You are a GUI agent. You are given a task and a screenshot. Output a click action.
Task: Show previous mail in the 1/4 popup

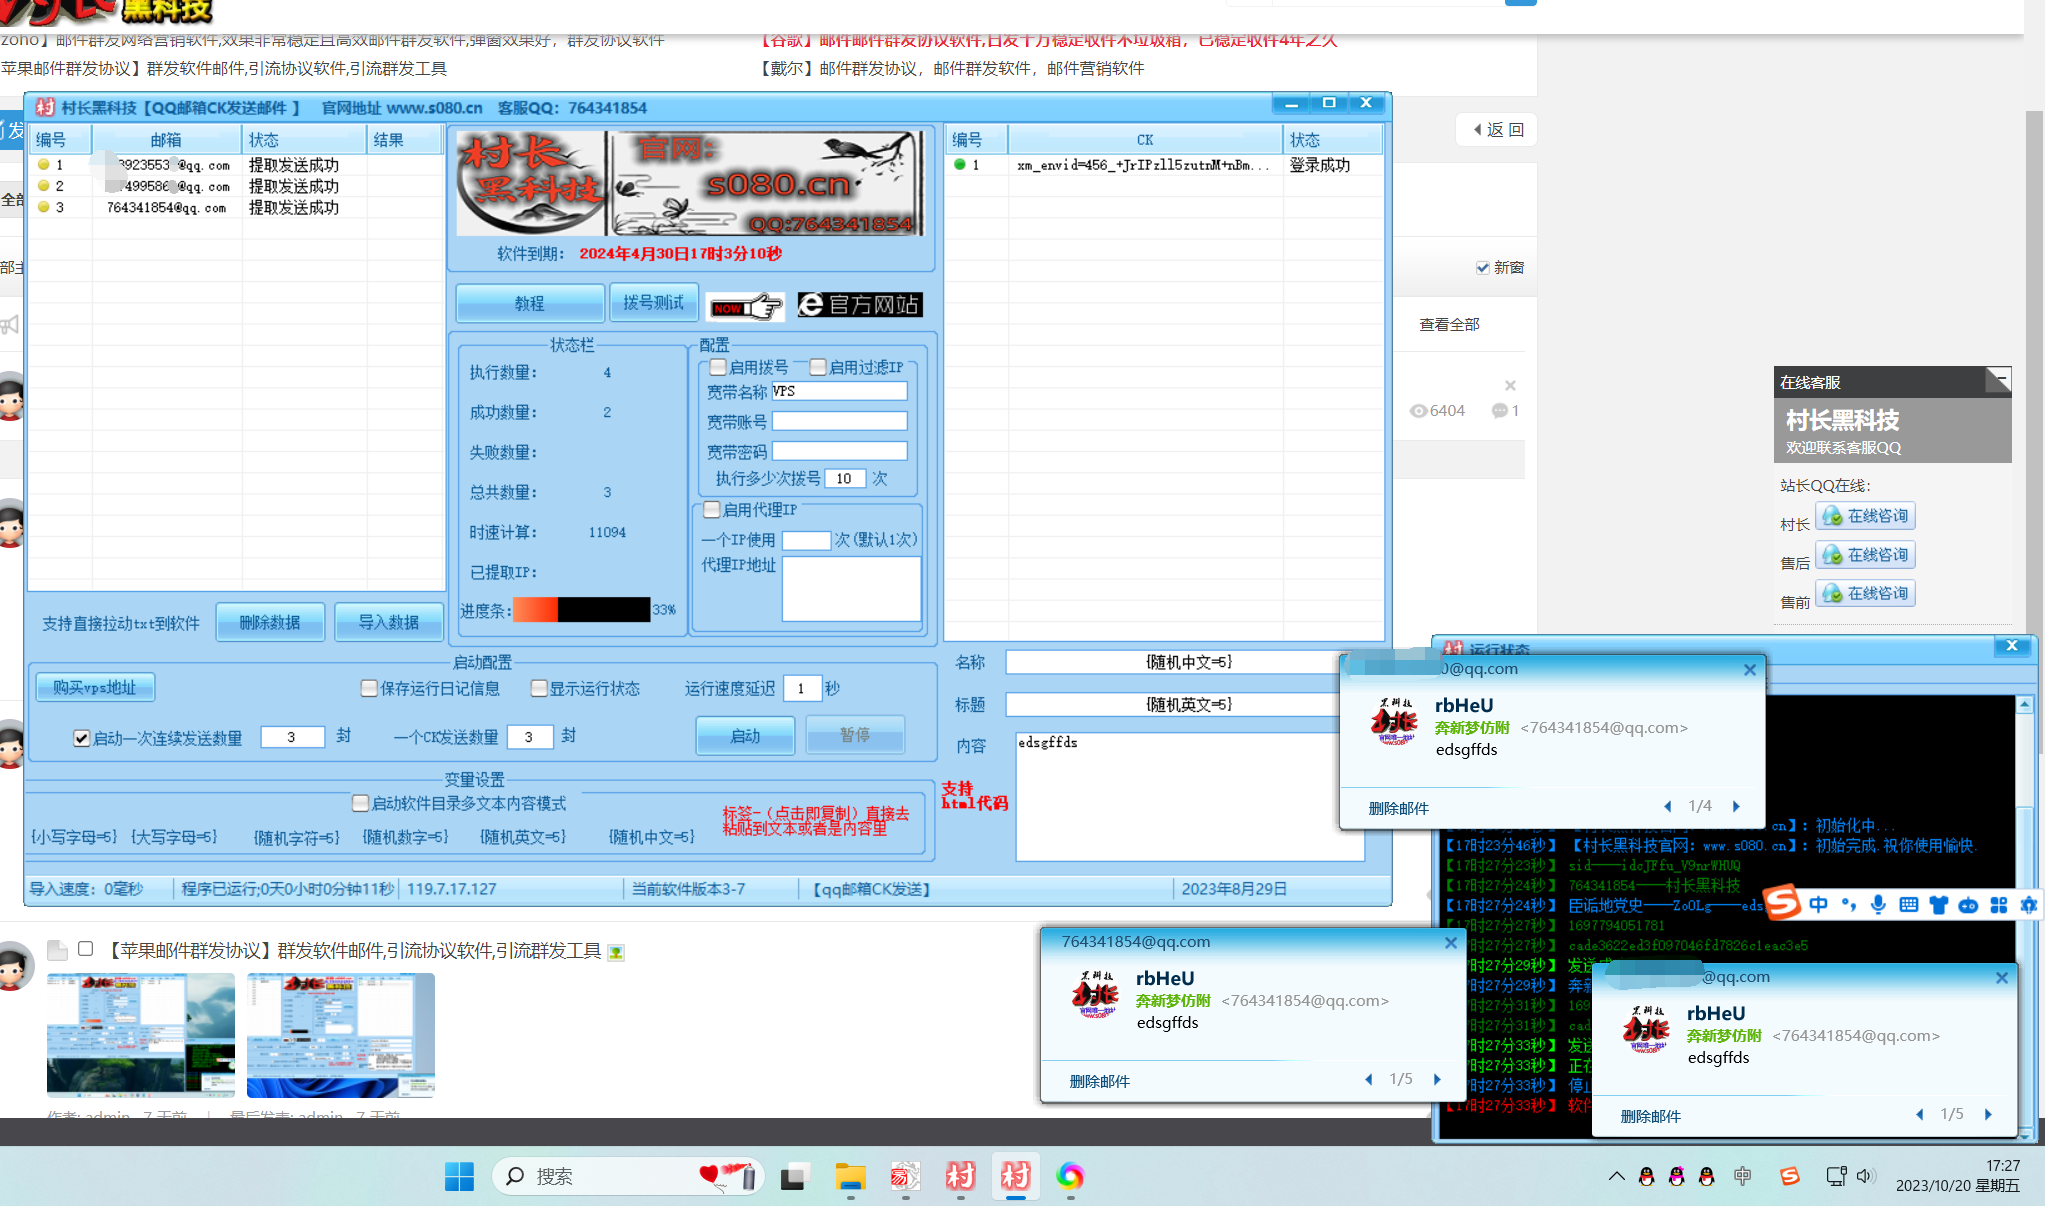(x=1667, y=806)
